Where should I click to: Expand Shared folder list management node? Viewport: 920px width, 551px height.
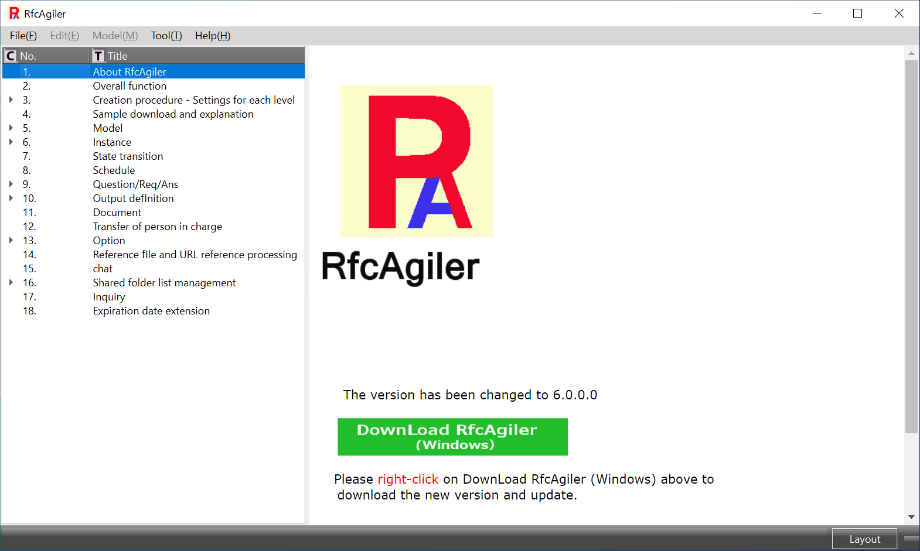(11, 282)
